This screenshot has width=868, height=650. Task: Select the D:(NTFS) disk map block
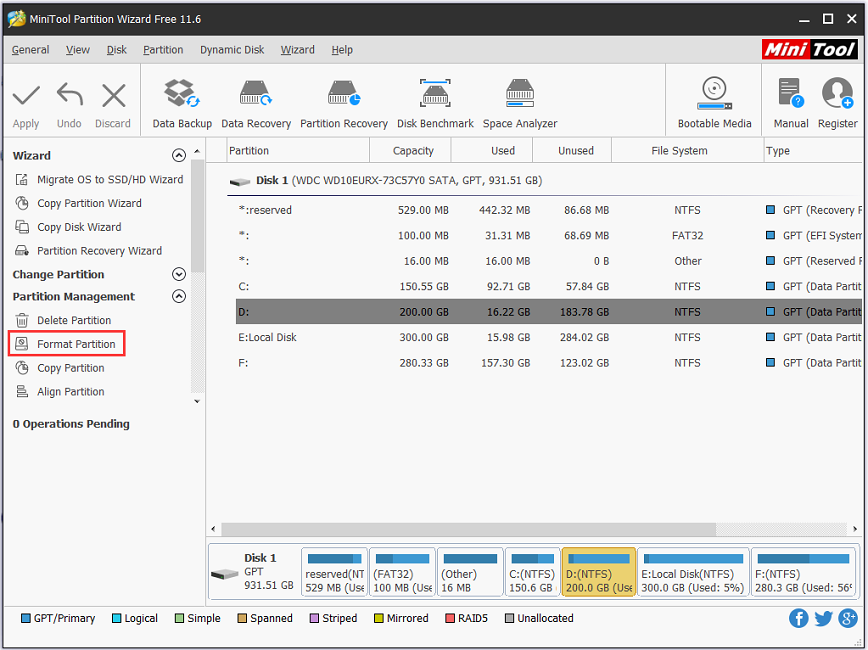click(598, 572)
